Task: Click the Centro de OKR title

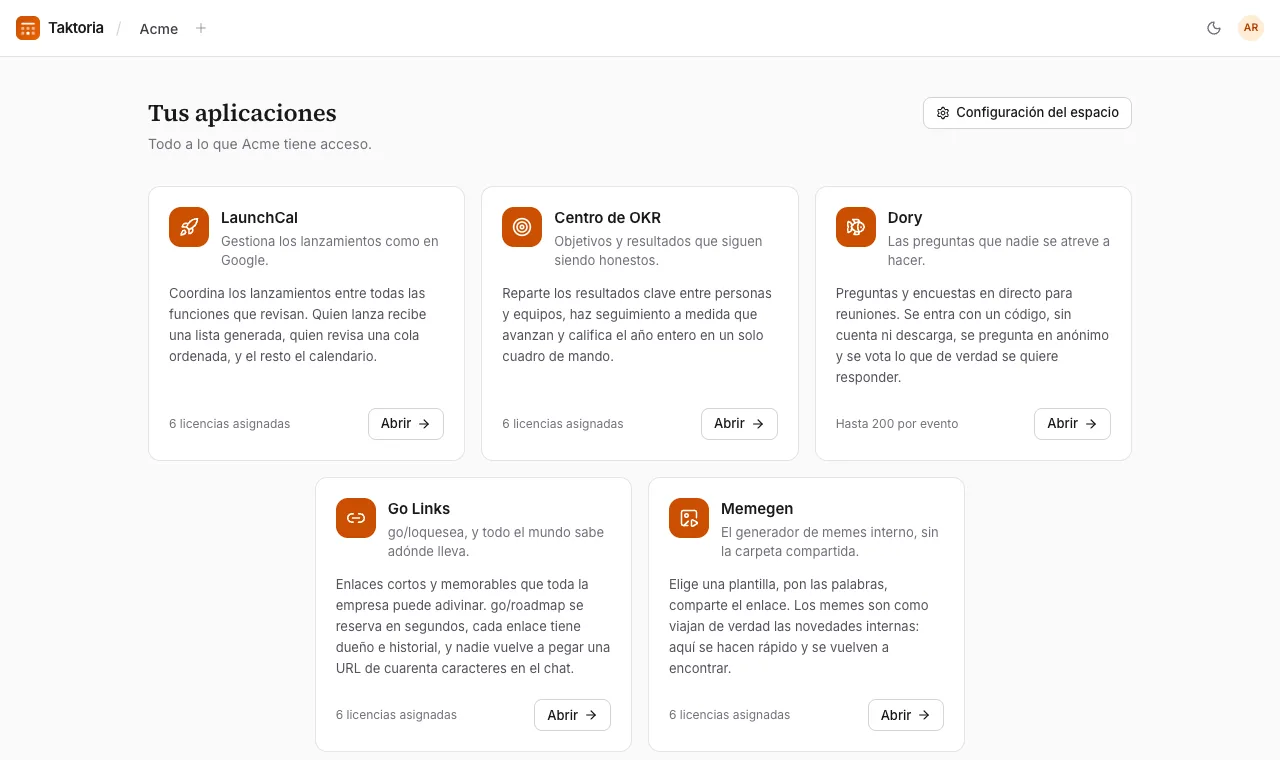Action: (608, 218)
